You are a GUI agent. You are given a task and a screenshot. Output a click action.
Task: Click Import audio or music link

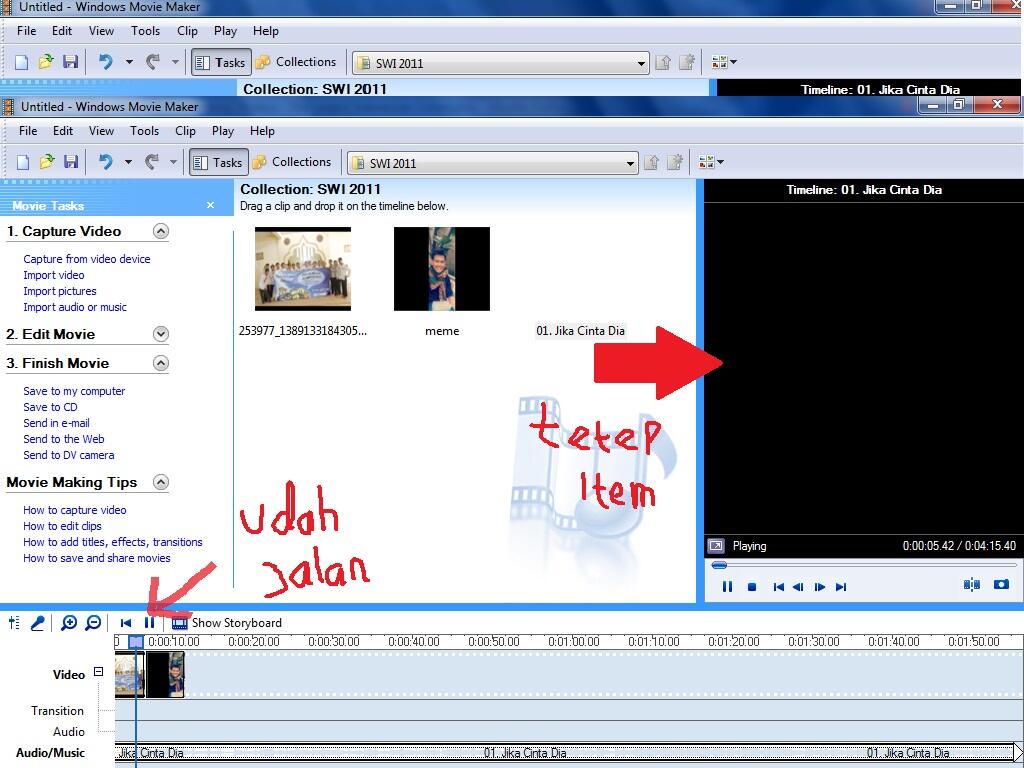pyautogui.click(x=75, y=307)
